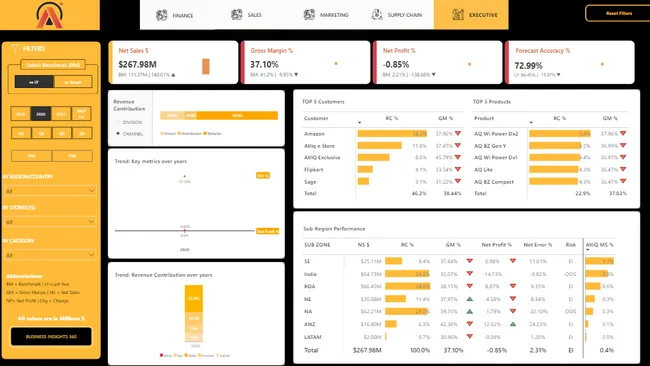Click AQ BZ Gen Y's GM % arrow

pyautogui.click(x=623, y=145)
